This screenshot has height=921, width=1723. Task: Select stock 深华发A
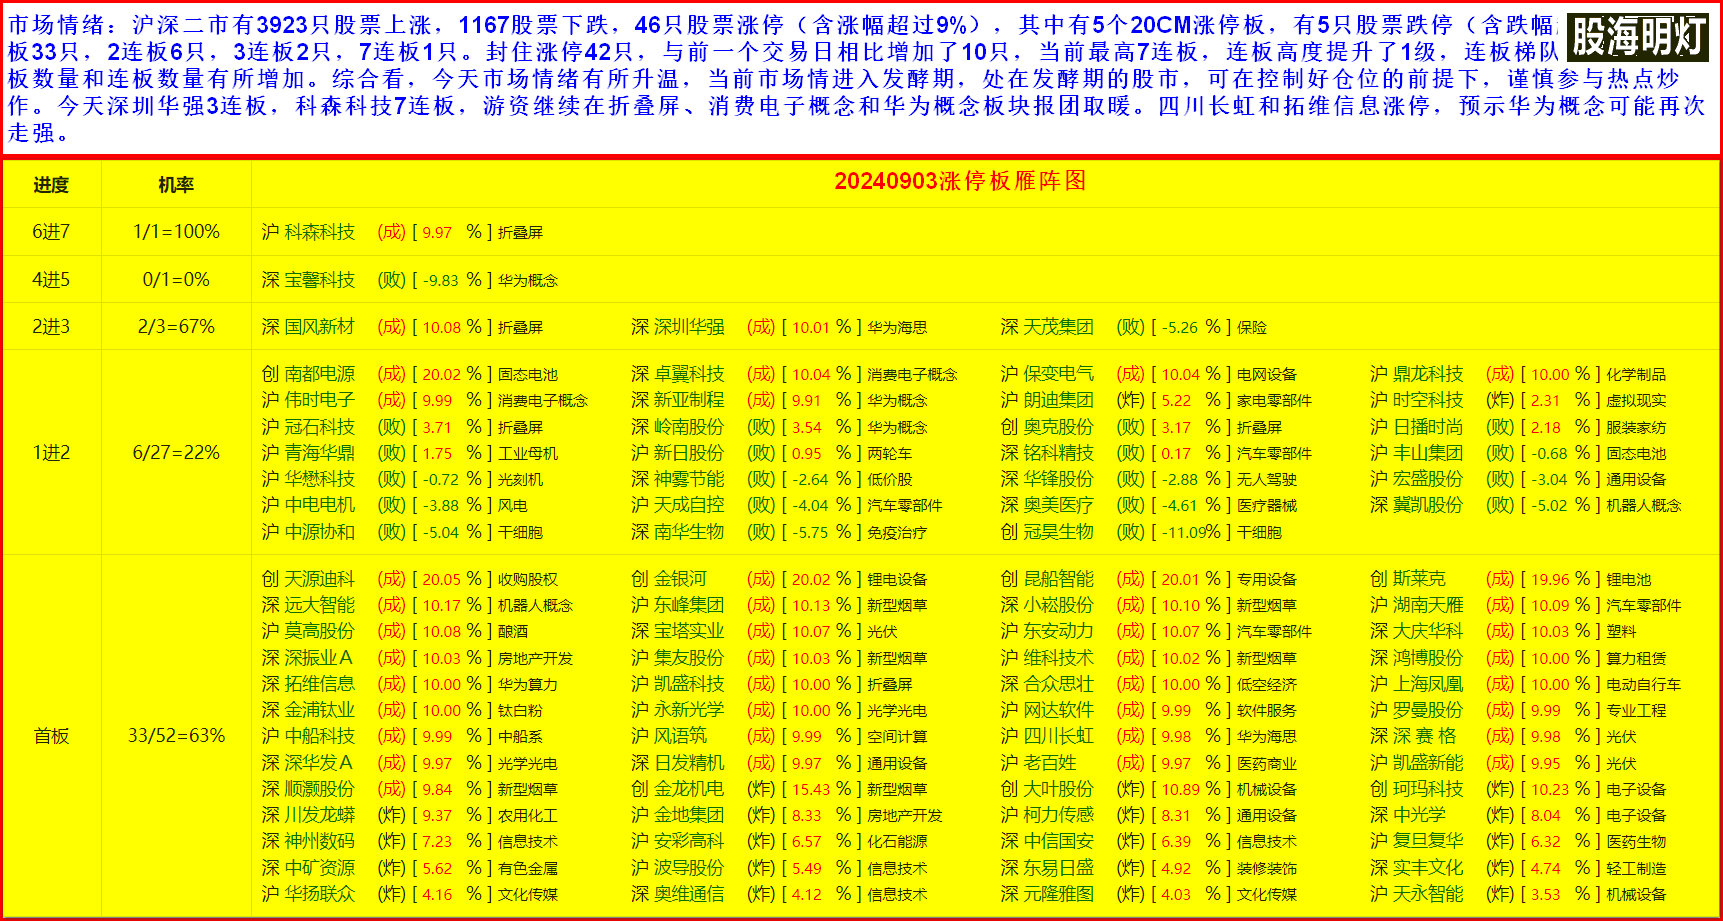[319, 763]
